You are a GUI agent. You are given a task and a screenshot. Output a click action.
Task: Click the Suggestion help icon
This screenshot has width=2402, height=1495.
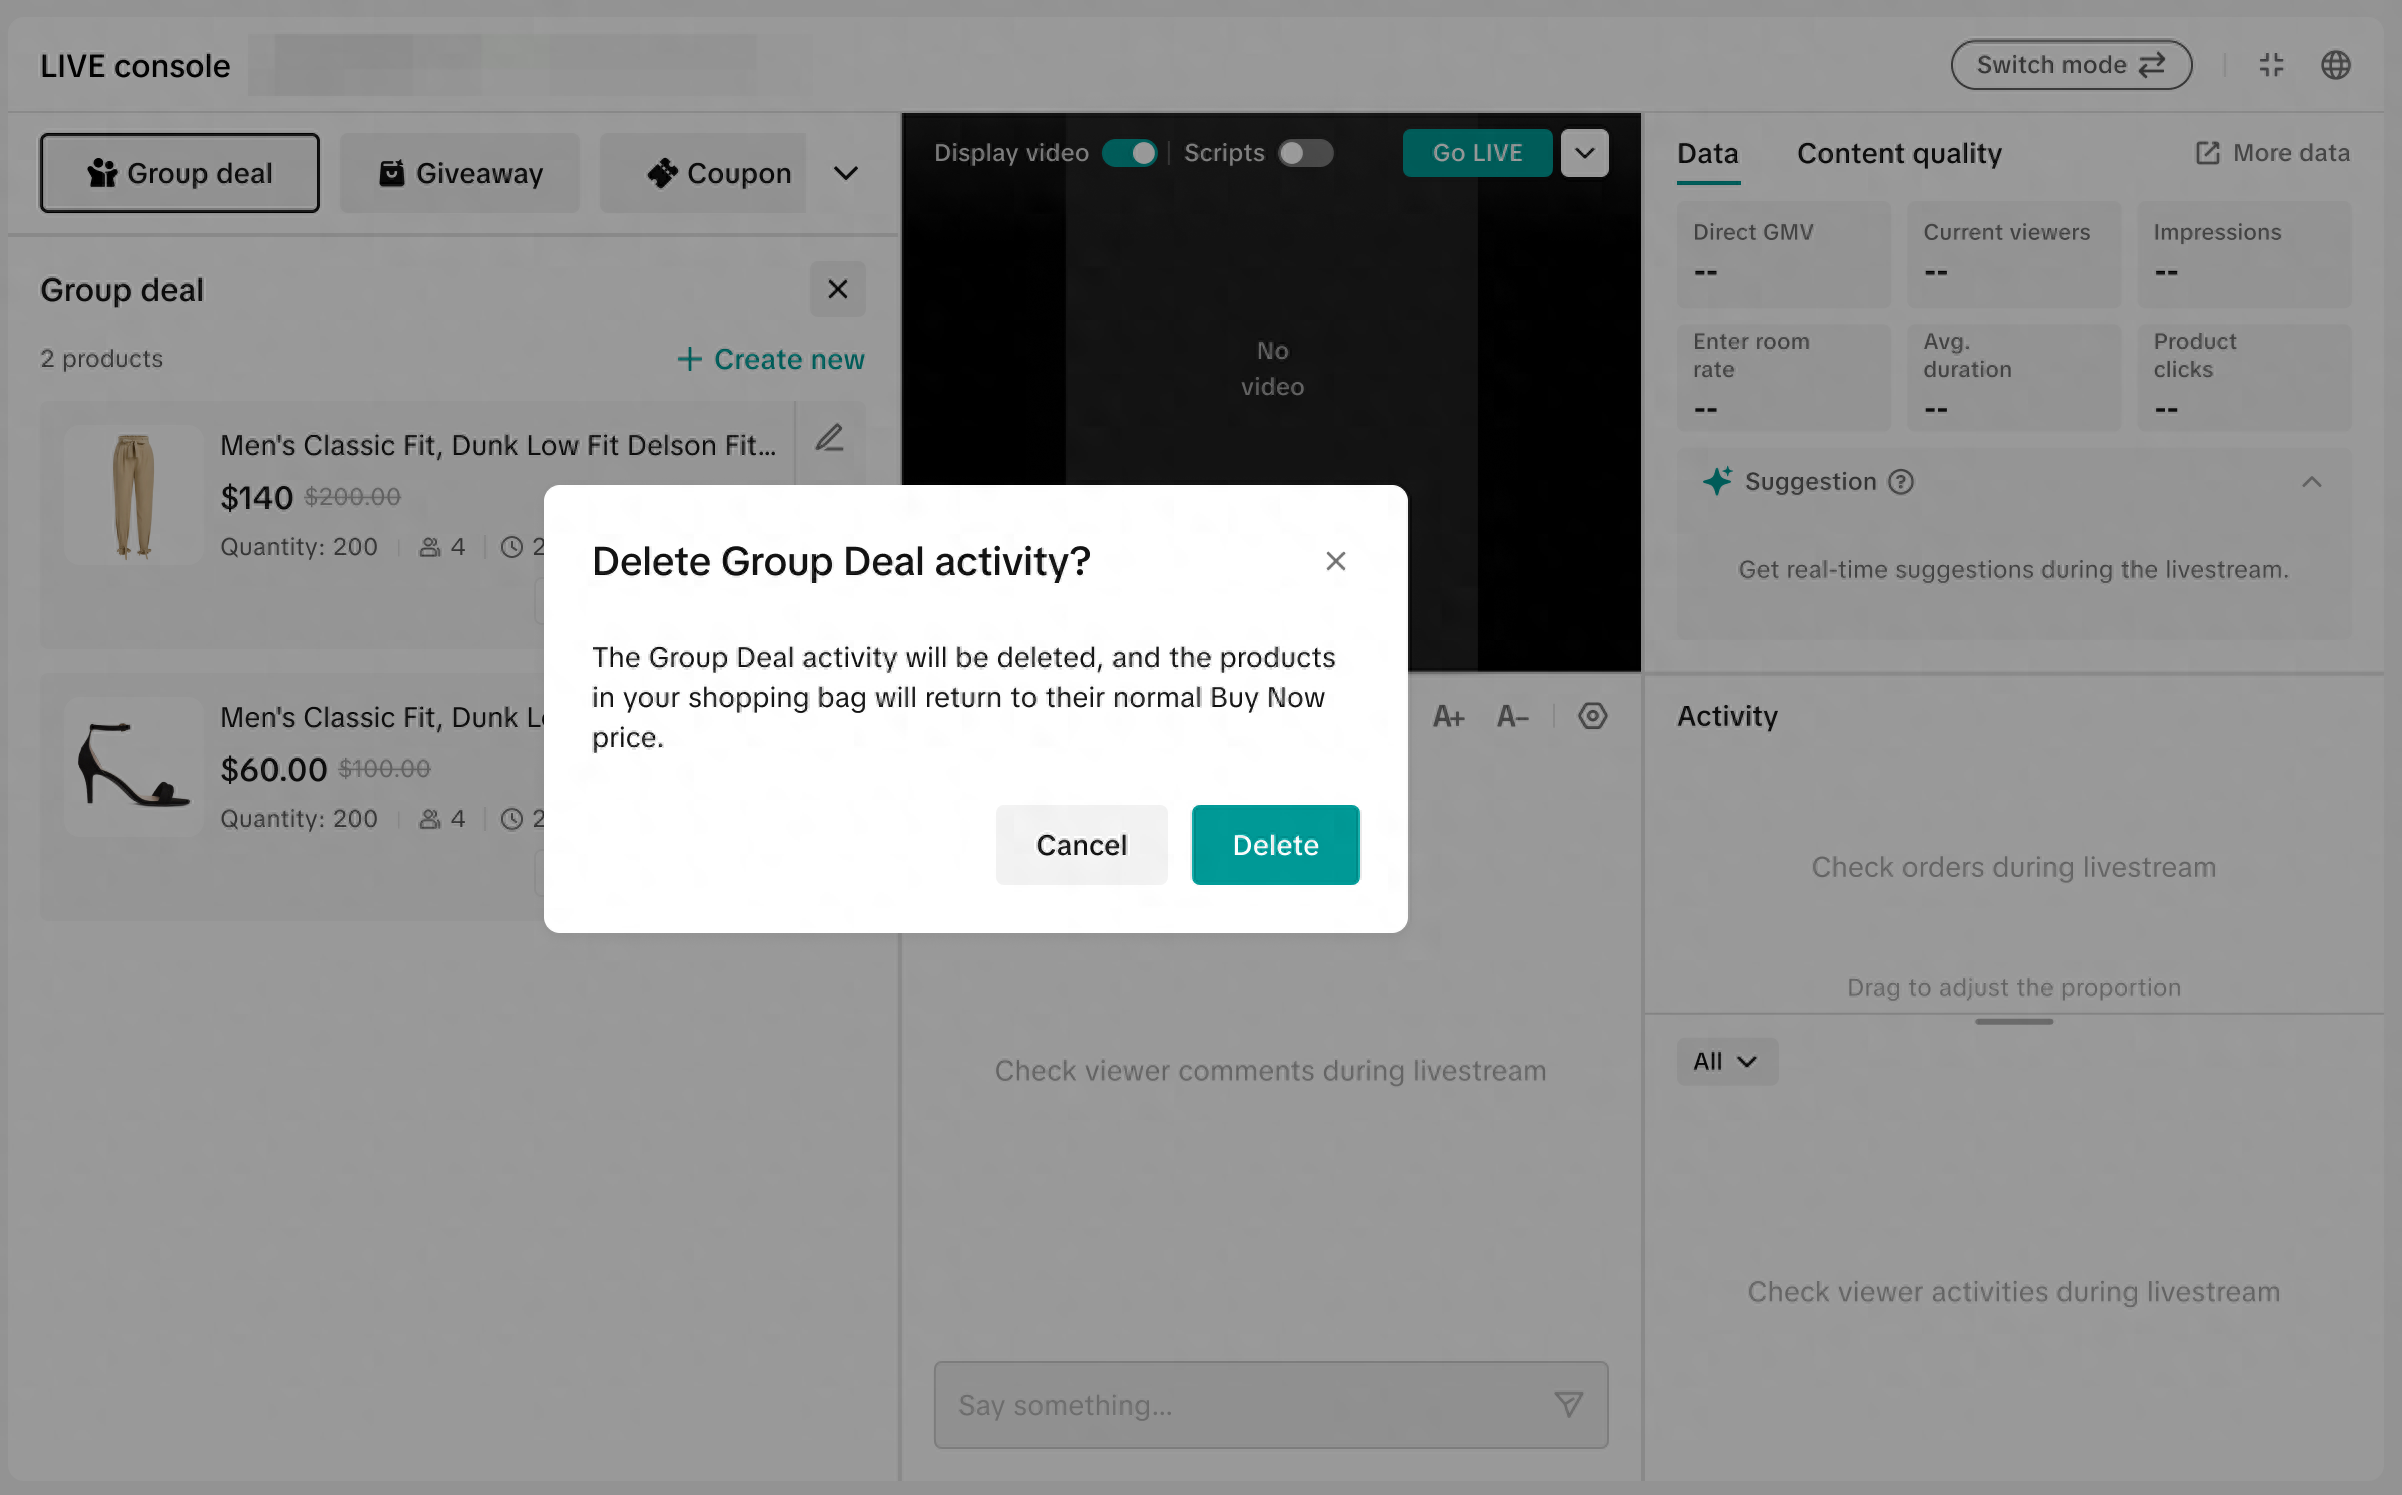(x=1900, y=482)
